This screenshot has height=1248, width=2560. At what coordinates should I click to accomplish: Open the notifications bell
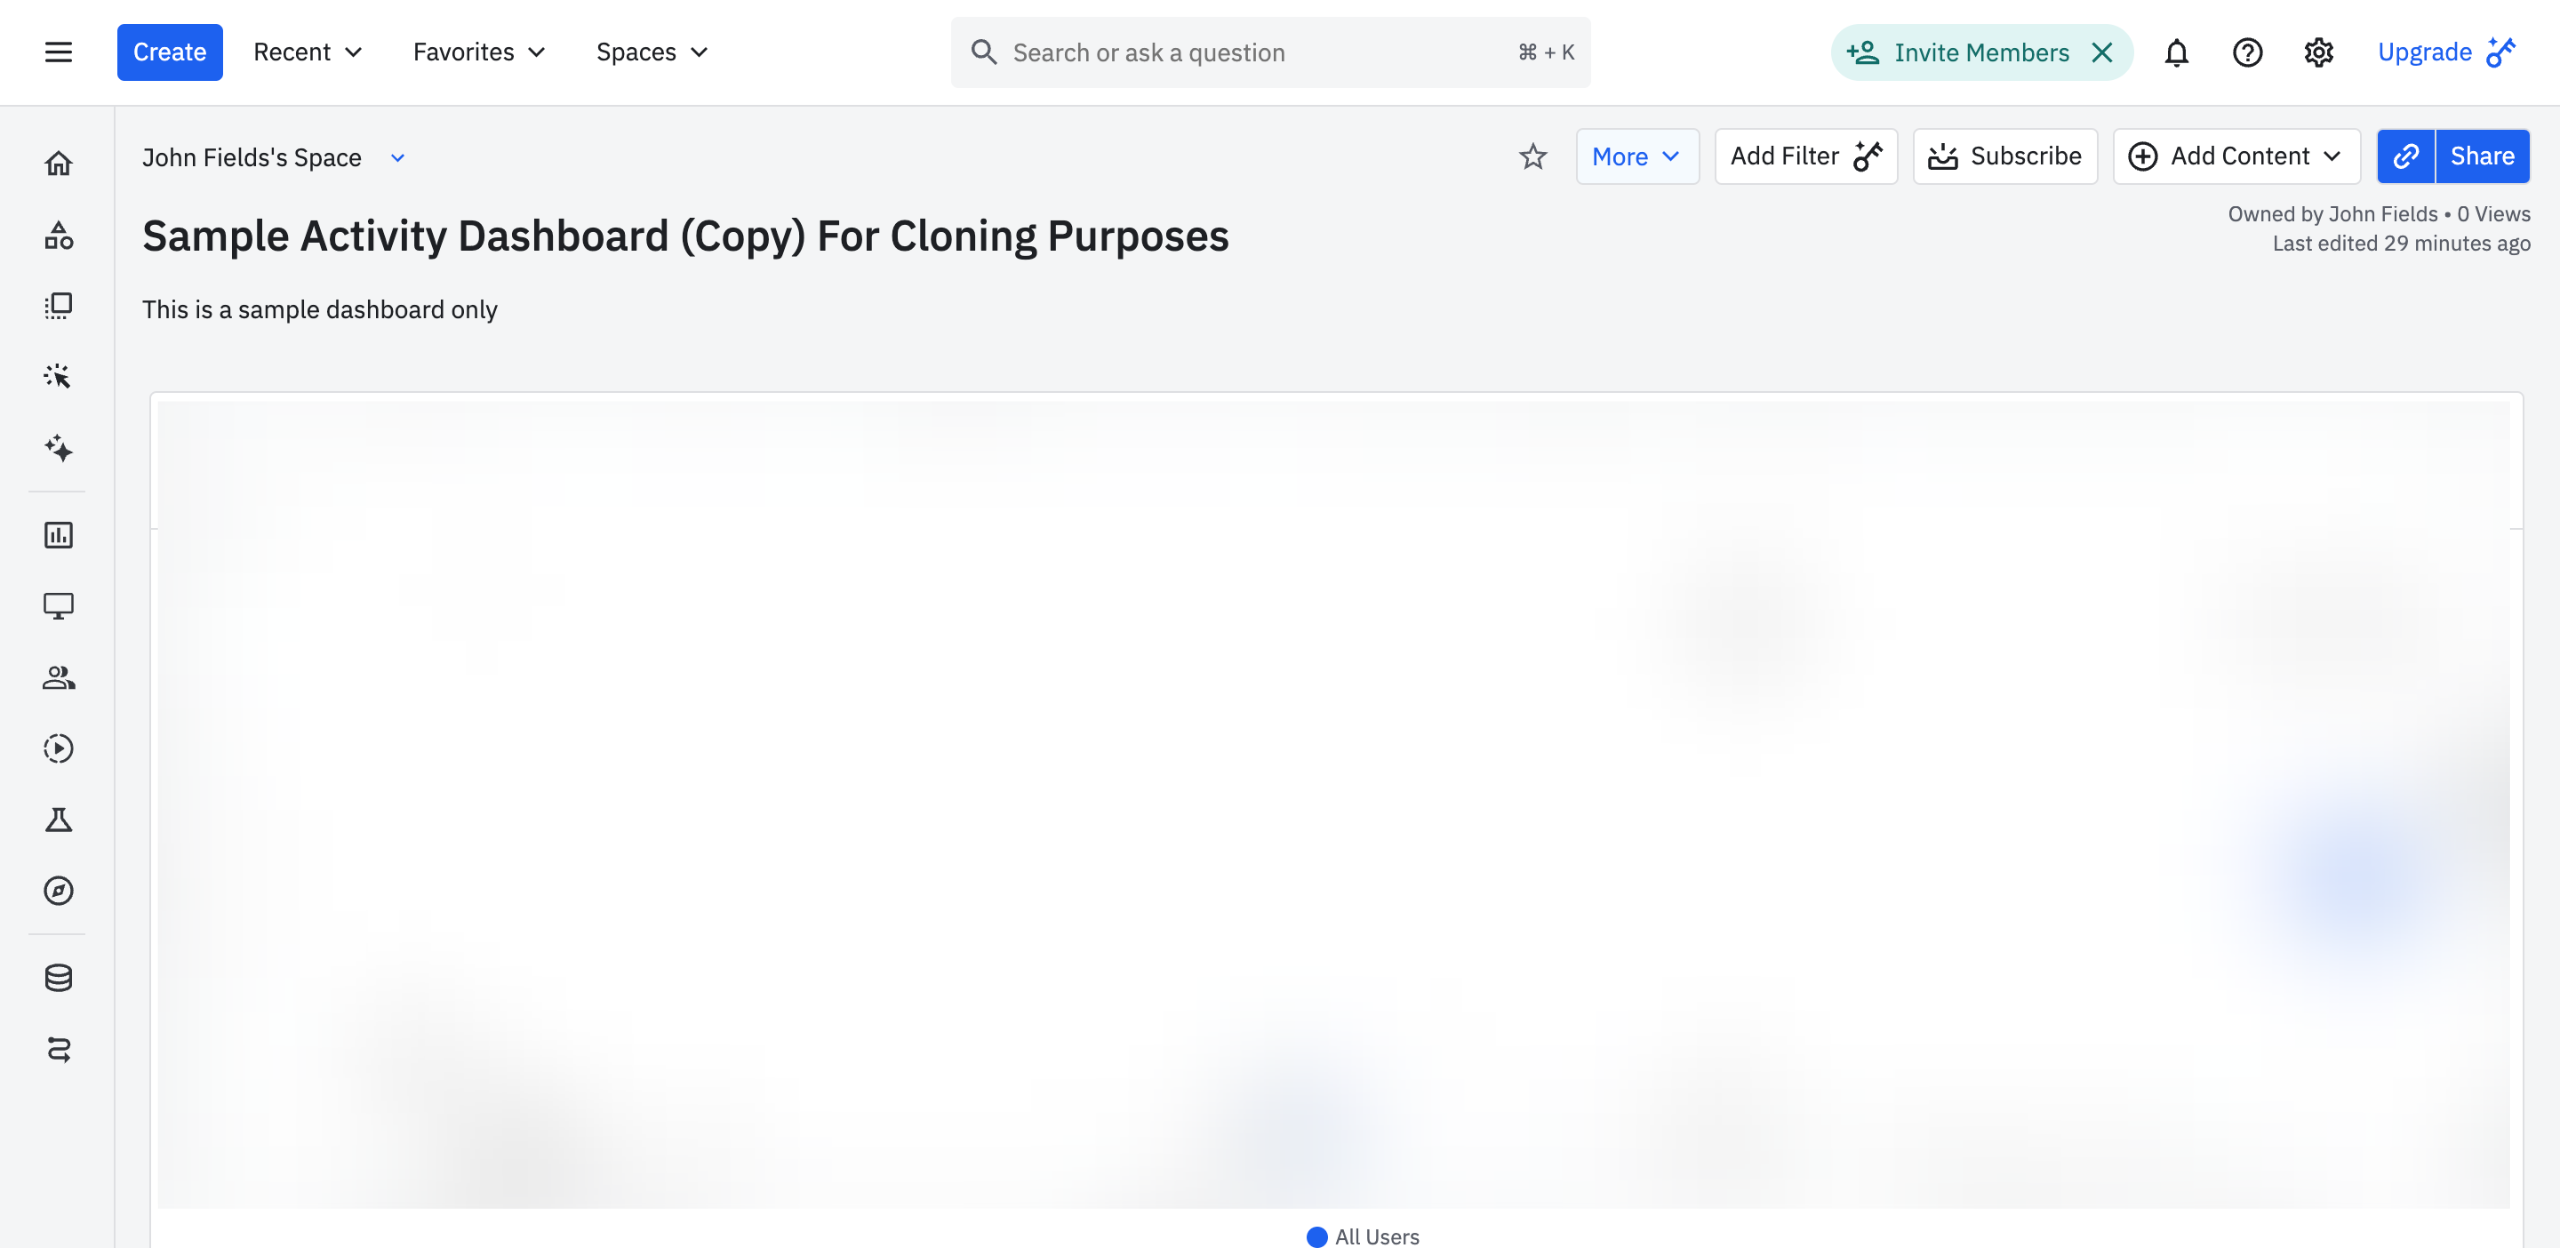2176,52
